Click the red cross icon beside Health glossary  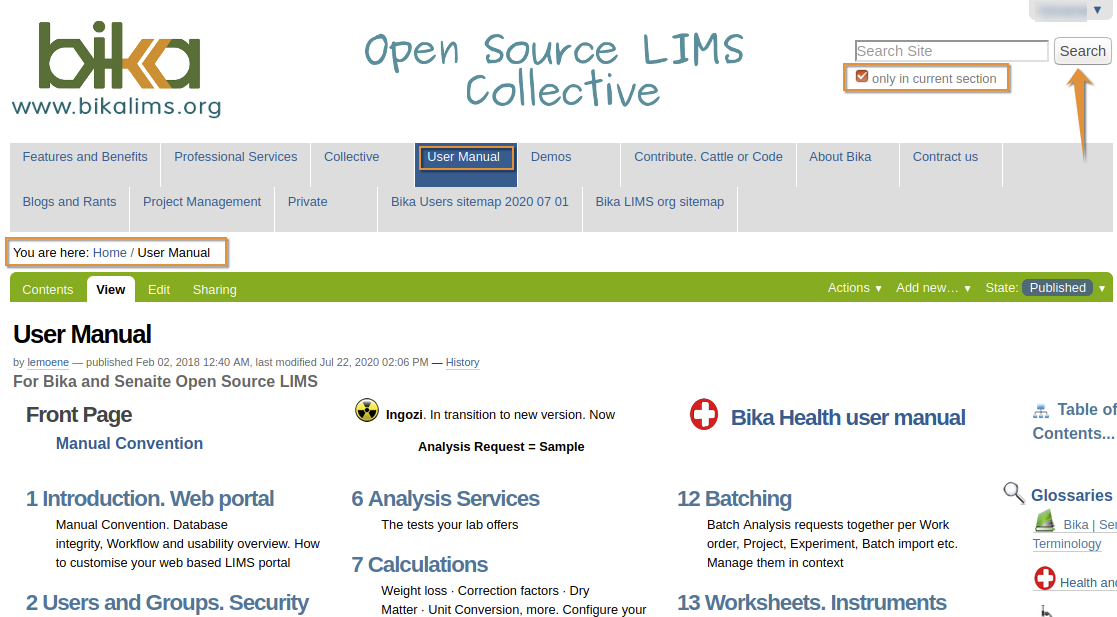(x=1045, y=578)
